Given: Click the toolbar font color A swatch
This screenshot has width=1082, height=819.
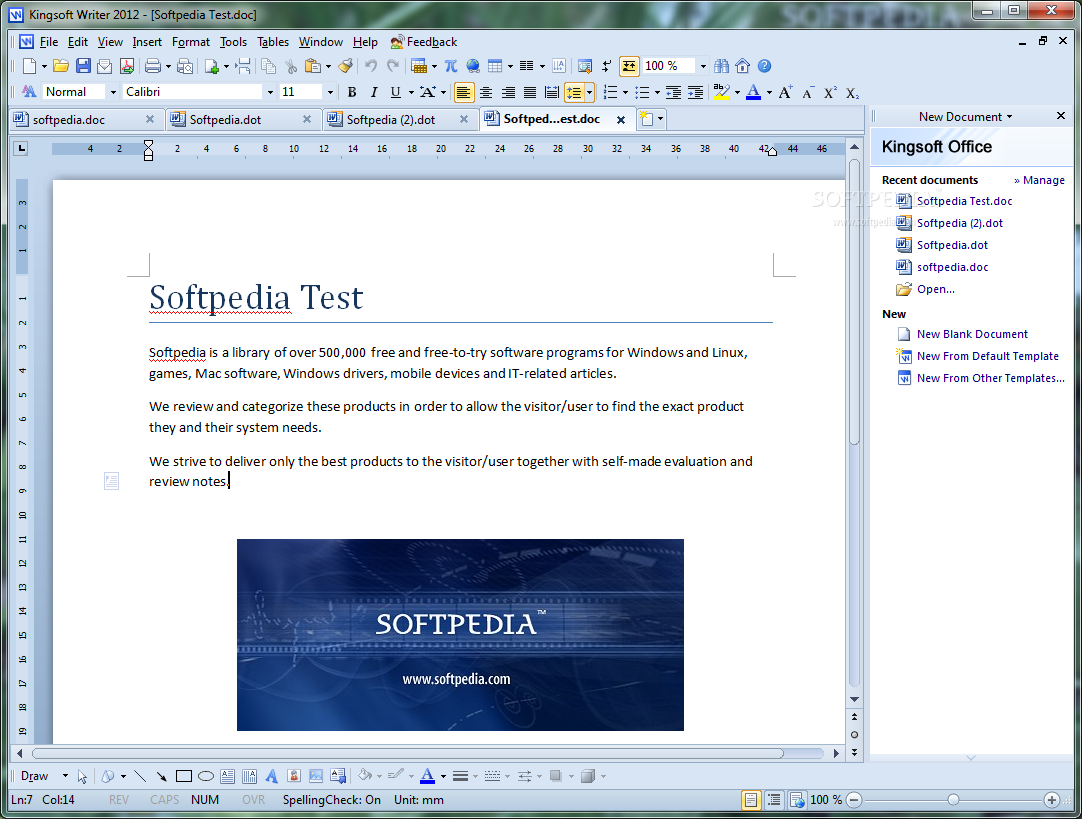Looking at the screenshot, I should coord(754,92).
